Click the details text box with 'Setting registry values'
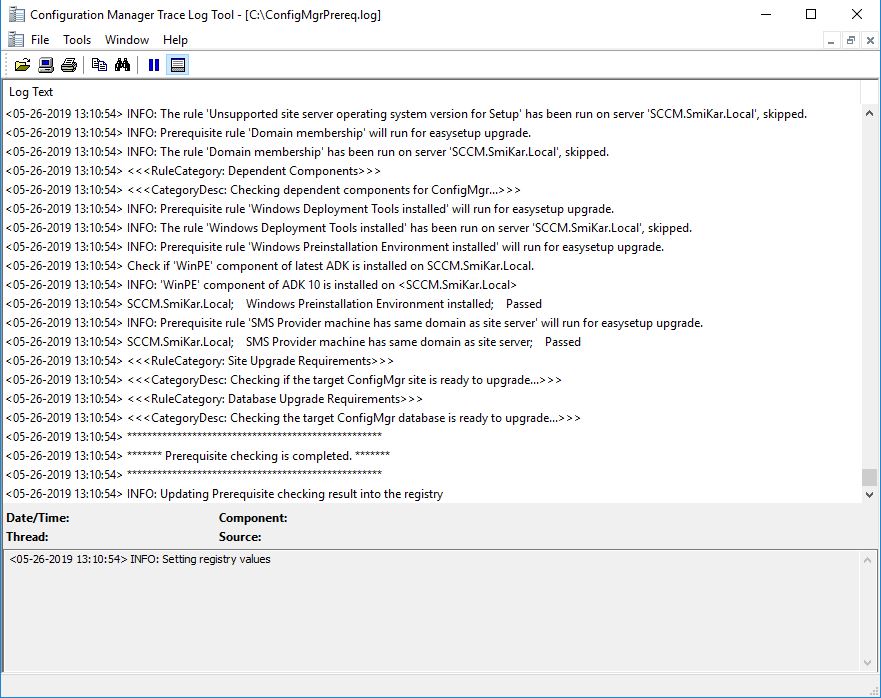The height and width of the screenshot is (698, 881). click(x=431, y=610)
